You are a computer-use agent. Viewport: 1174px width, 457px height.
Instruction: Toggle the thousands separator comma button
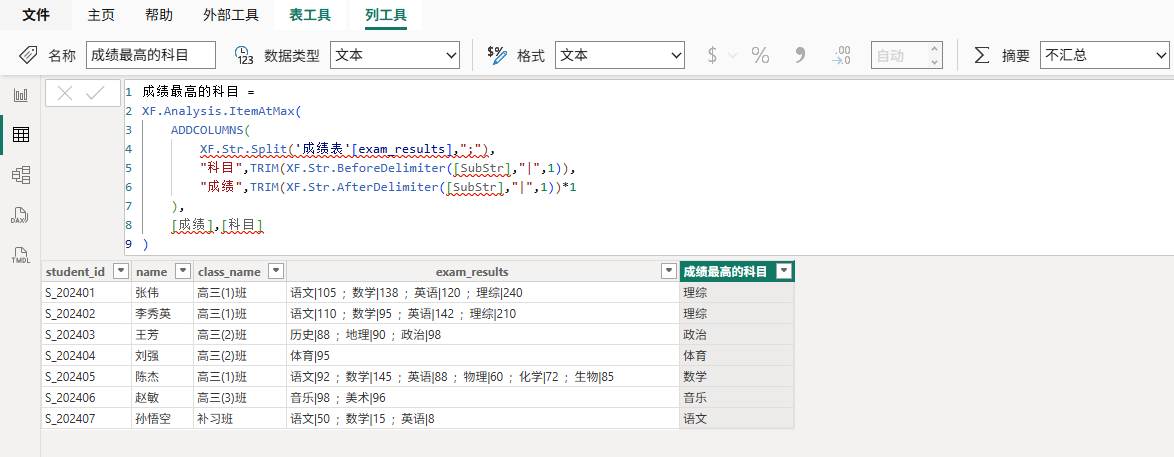[x=799, y=55]
